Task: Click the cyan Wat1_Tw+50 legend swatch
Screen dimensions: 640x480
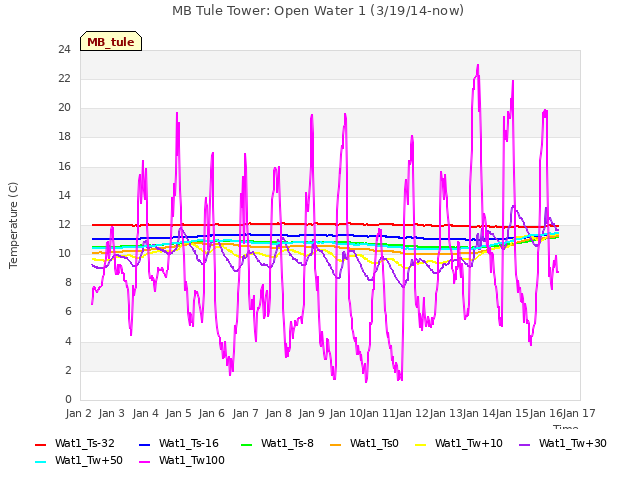Action: pyautogui.click(x=41, y=462)
